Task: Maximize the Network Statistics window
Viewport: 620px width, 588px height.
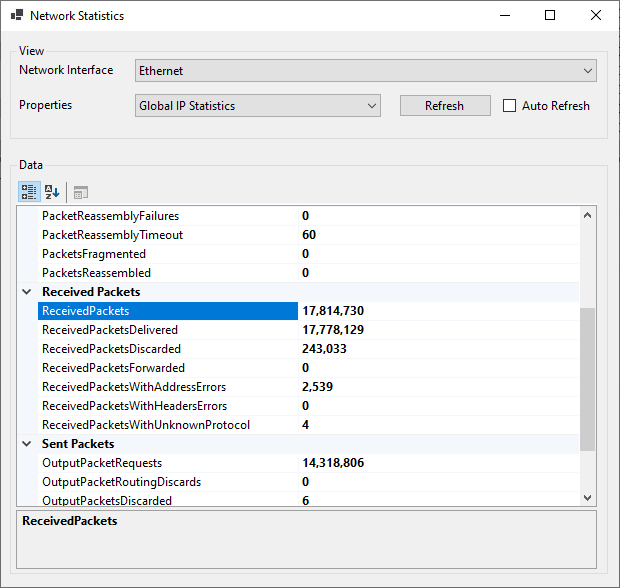Action: [x=550, y=15]
